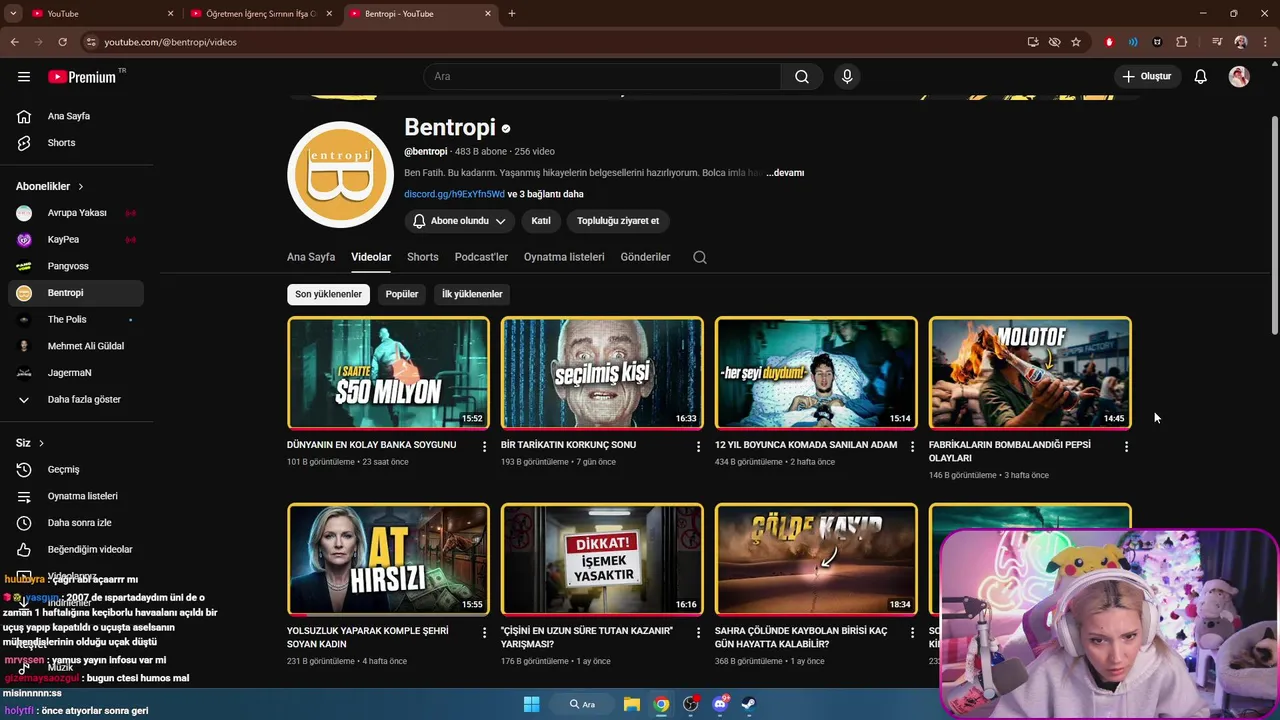
Task: Select Son yüklenenler filter chip
Action: pos(328,294)
